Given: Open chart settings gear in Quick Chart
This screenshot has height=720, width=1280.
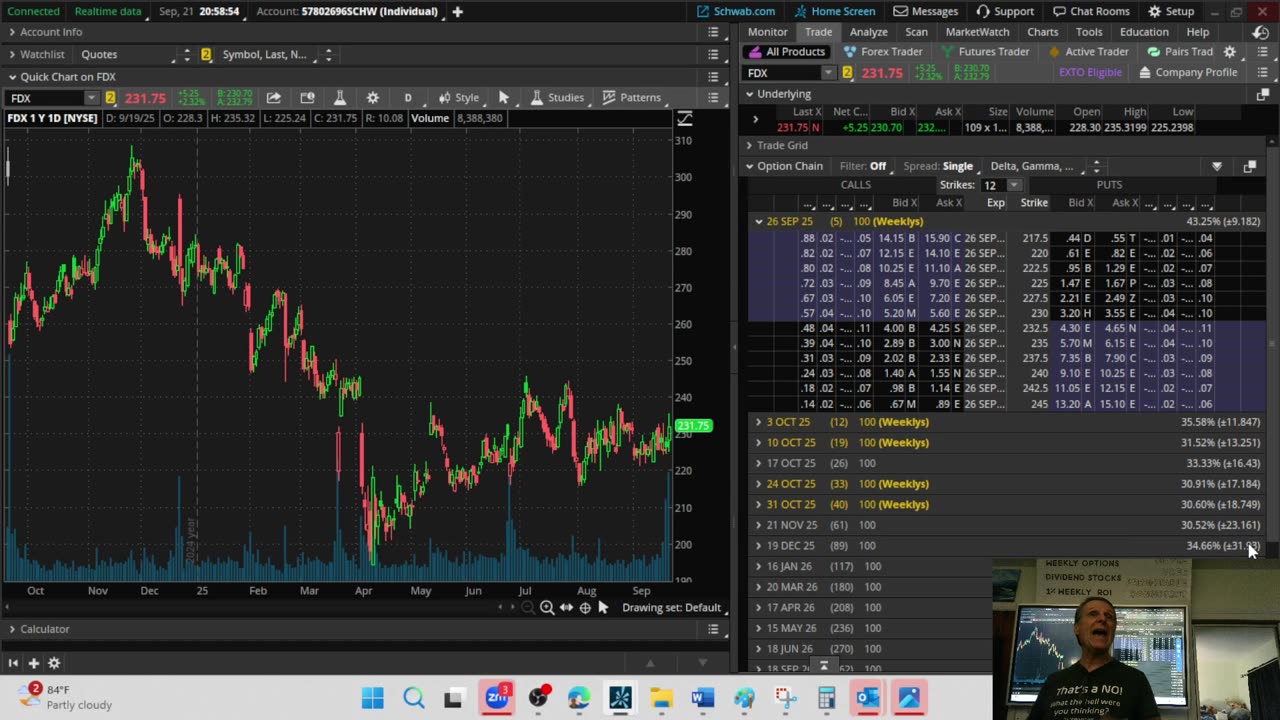Looking at the screenshot, I should coord(373,98).
